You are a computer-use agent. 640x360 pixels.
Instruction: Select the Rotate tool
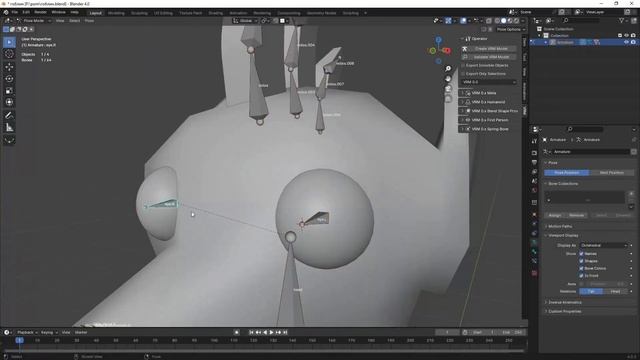point(9,78)
